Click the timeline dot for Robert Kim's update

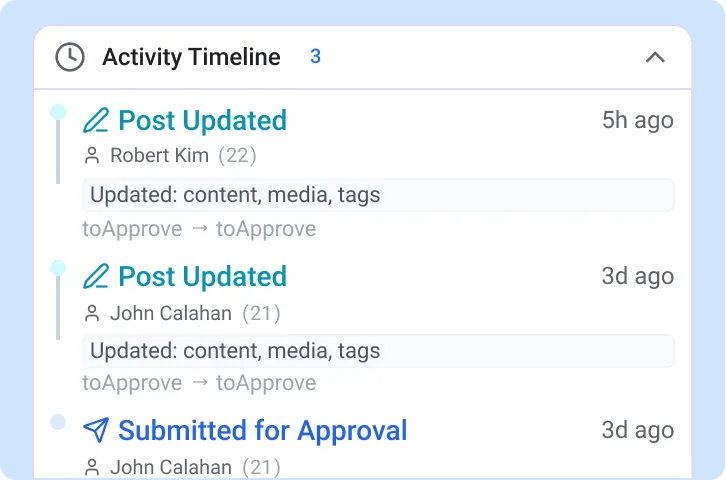point(58,112)
